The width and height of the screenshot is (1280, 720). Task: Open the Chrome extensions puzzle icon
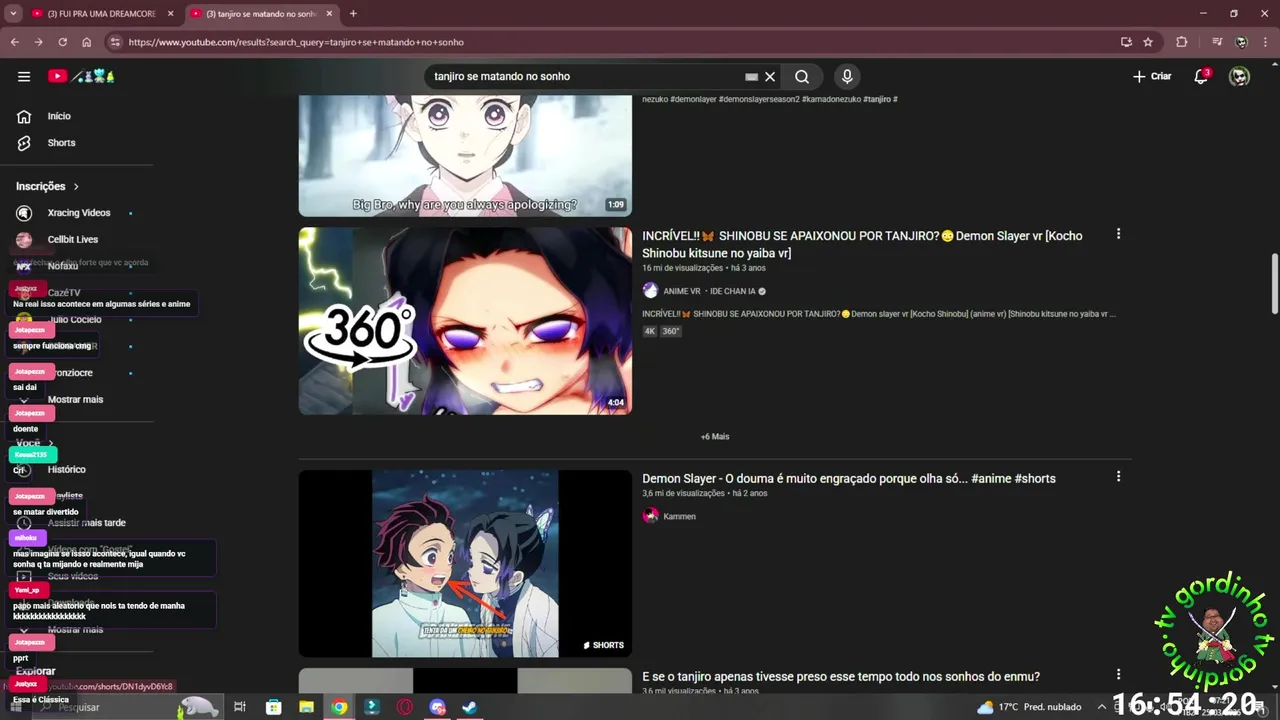1182,42
